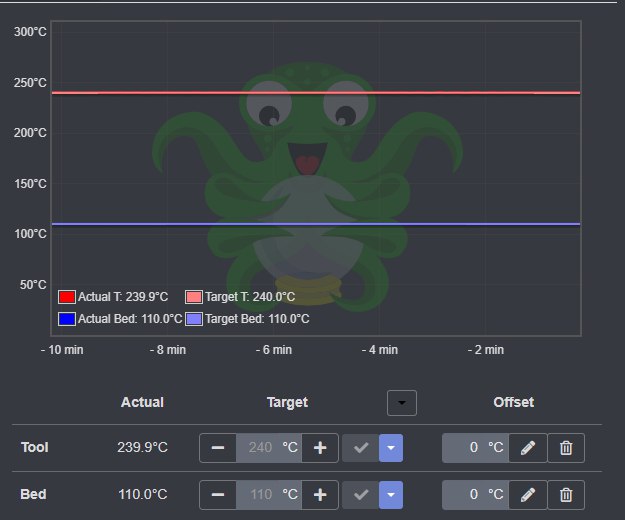Confirm Bed target temperature with checkmark
Viewport: 625px width, 520px height.
[x=361, y=495]
